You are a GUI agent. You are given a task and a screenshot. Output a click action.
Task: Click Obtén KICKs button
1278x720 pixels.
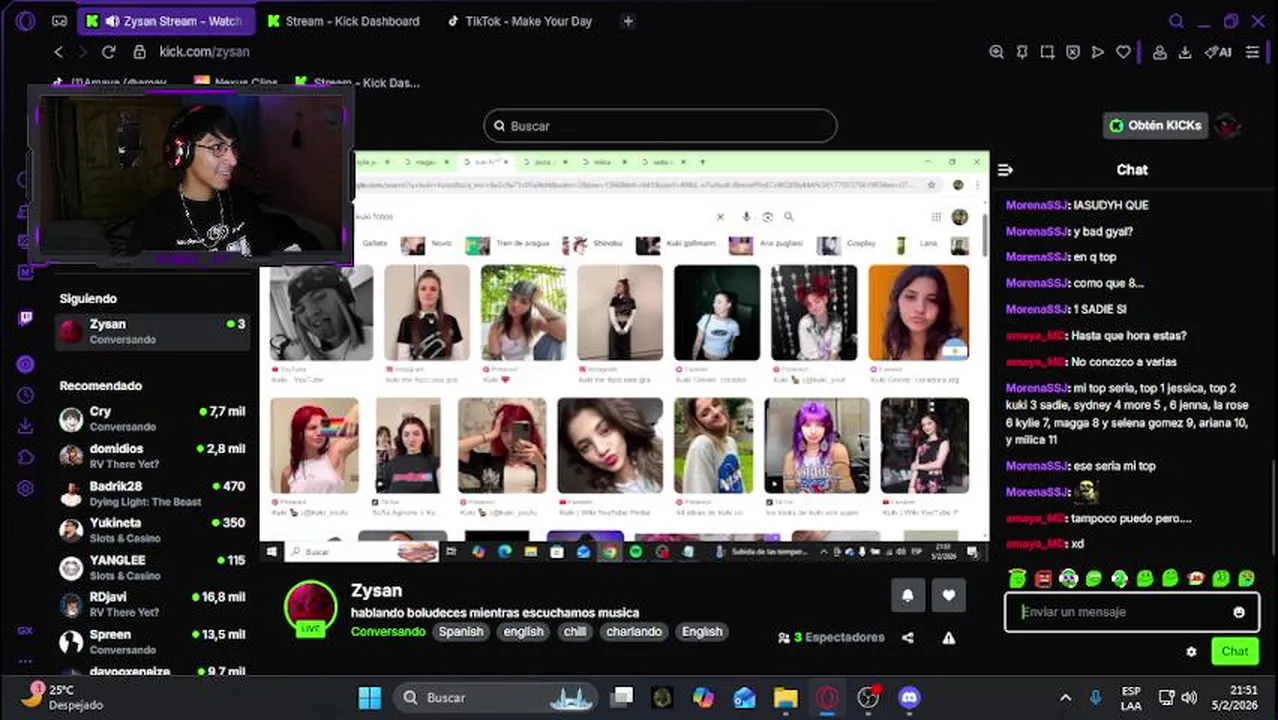pyautogui.click(x=1155, y=125)
